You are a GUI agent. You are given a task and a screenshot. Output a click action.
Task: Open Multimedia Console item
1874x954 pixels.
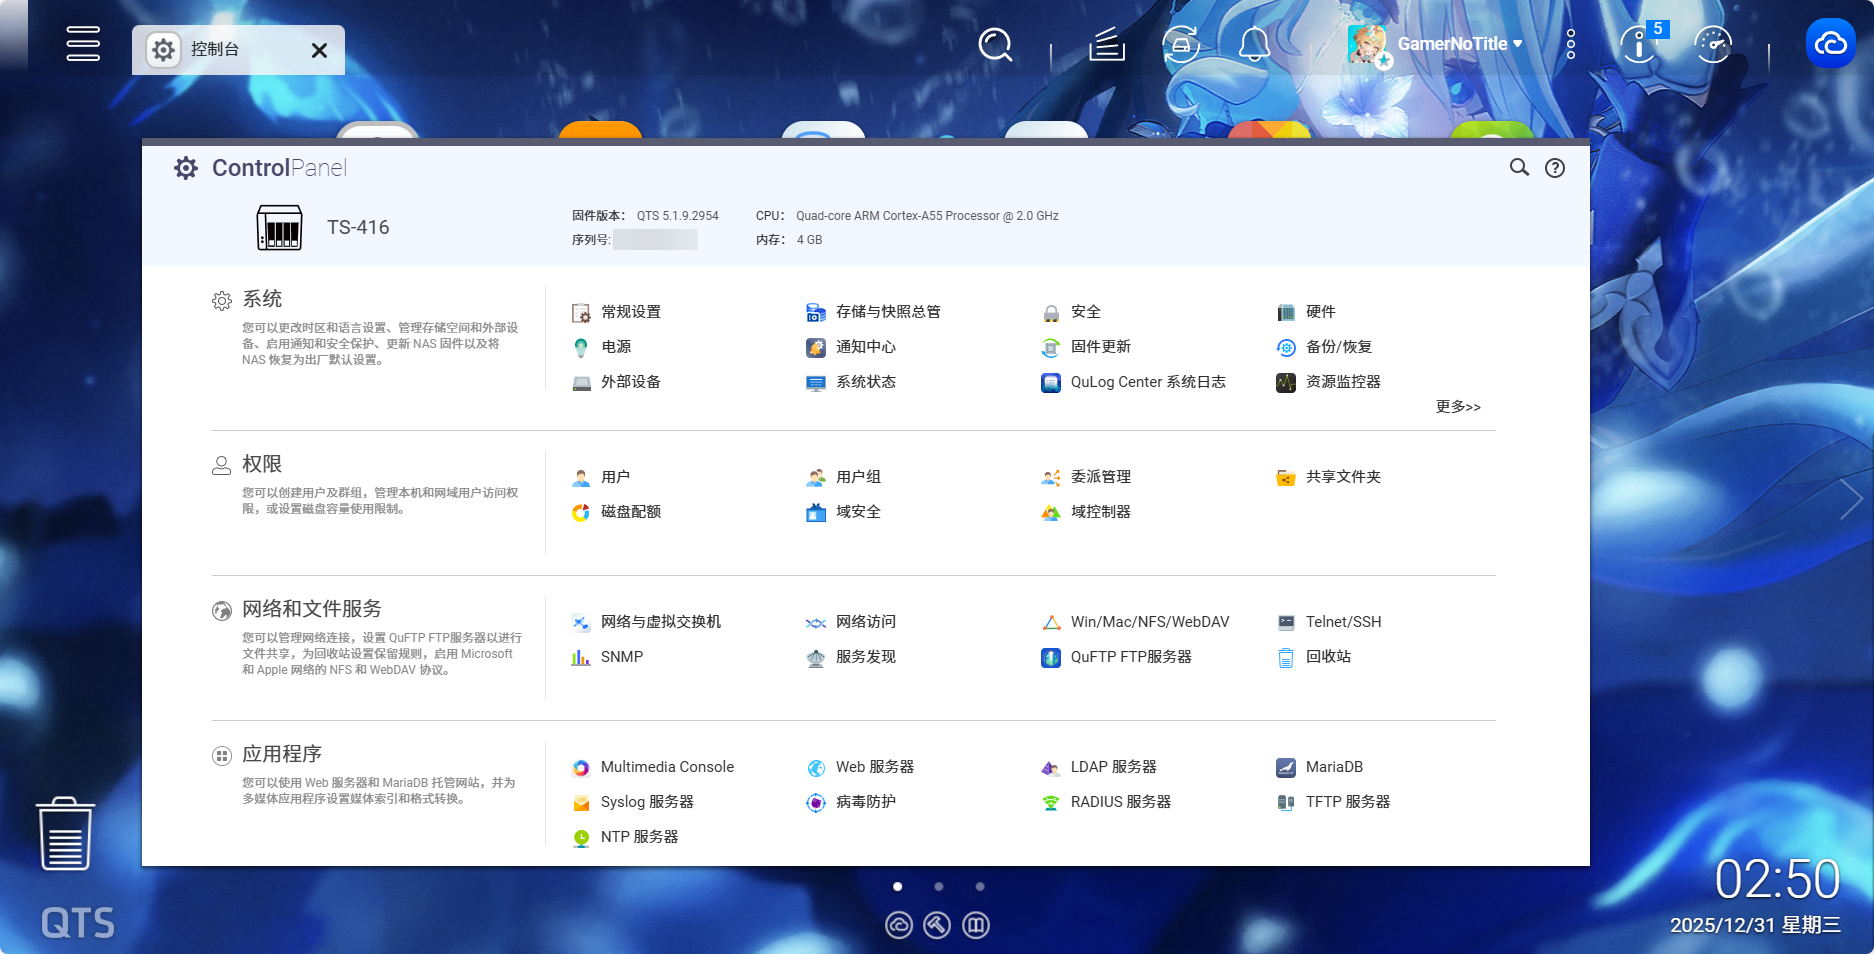coord(666,767)
